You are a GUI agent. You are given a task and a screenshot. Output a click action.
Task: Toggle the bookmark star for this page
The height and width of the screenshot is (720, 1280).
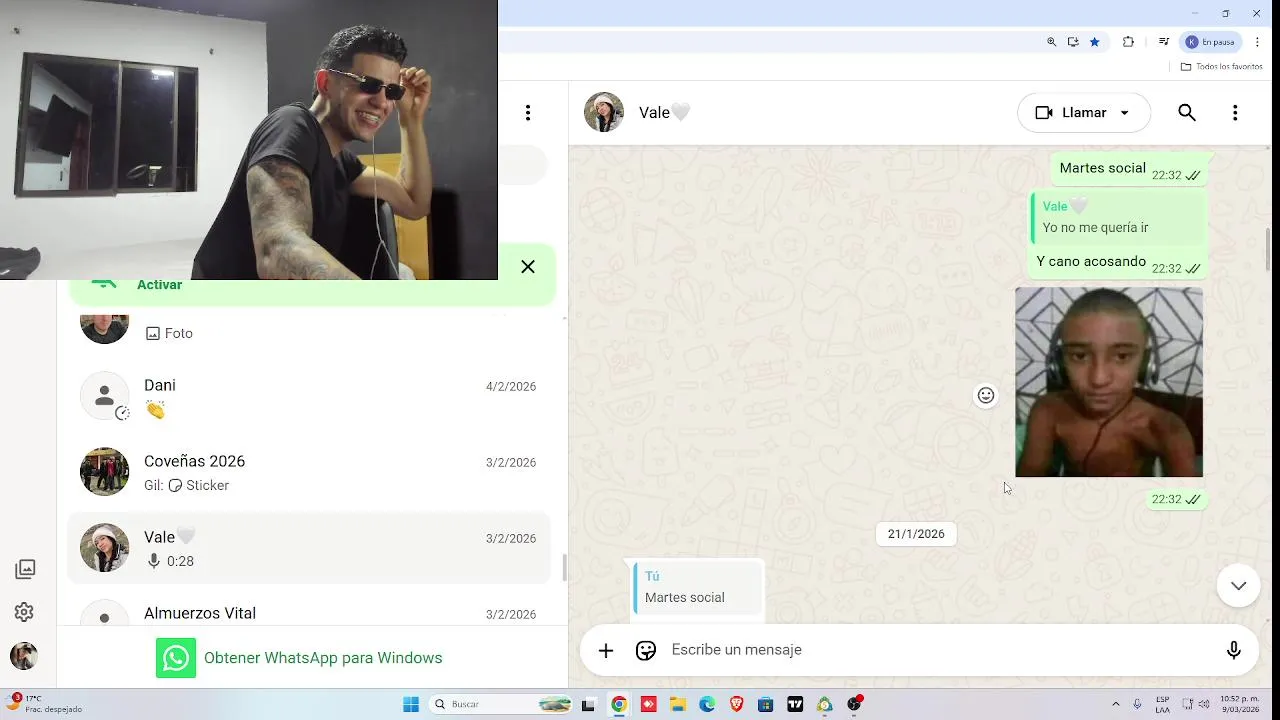coord(1095,42)
